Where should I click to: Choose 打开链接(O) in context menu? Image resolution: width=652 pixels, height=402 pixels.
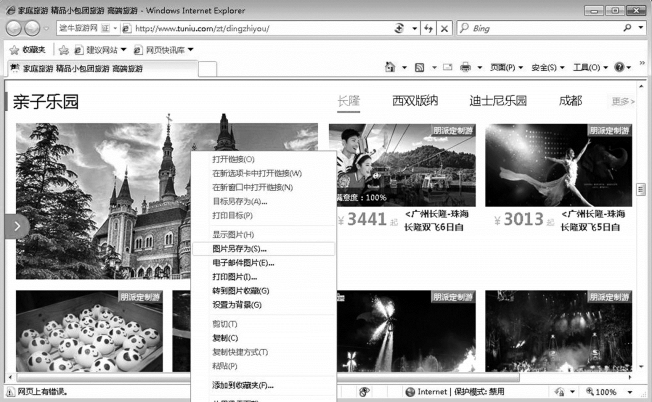(x=264, y=159)
